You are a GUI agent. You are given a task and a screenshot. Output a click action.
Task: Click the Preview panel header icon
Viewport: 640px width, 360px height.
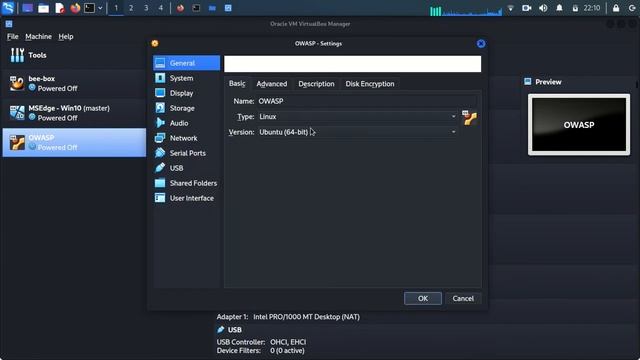(x=528, y=82)
